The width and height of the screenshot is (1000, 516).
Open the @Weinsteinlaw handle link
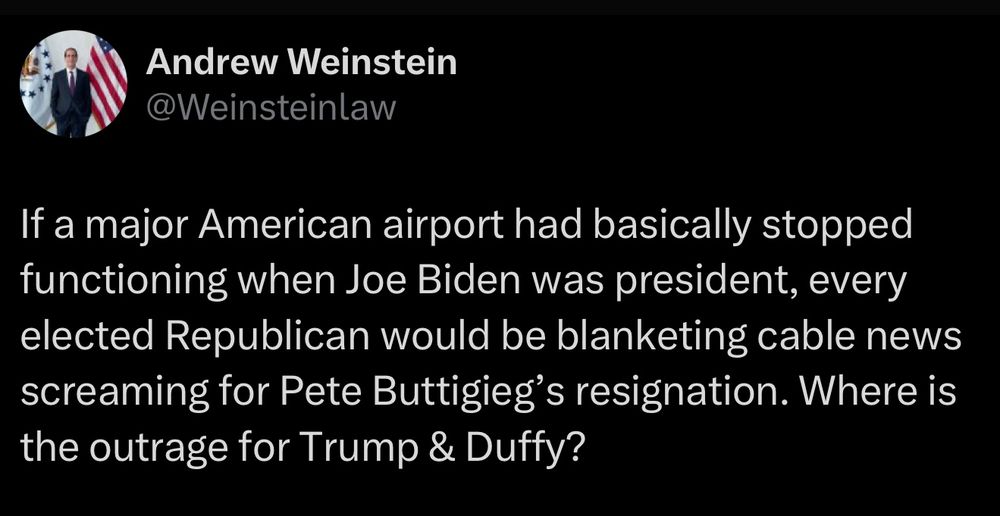click(x=271, y=107)
